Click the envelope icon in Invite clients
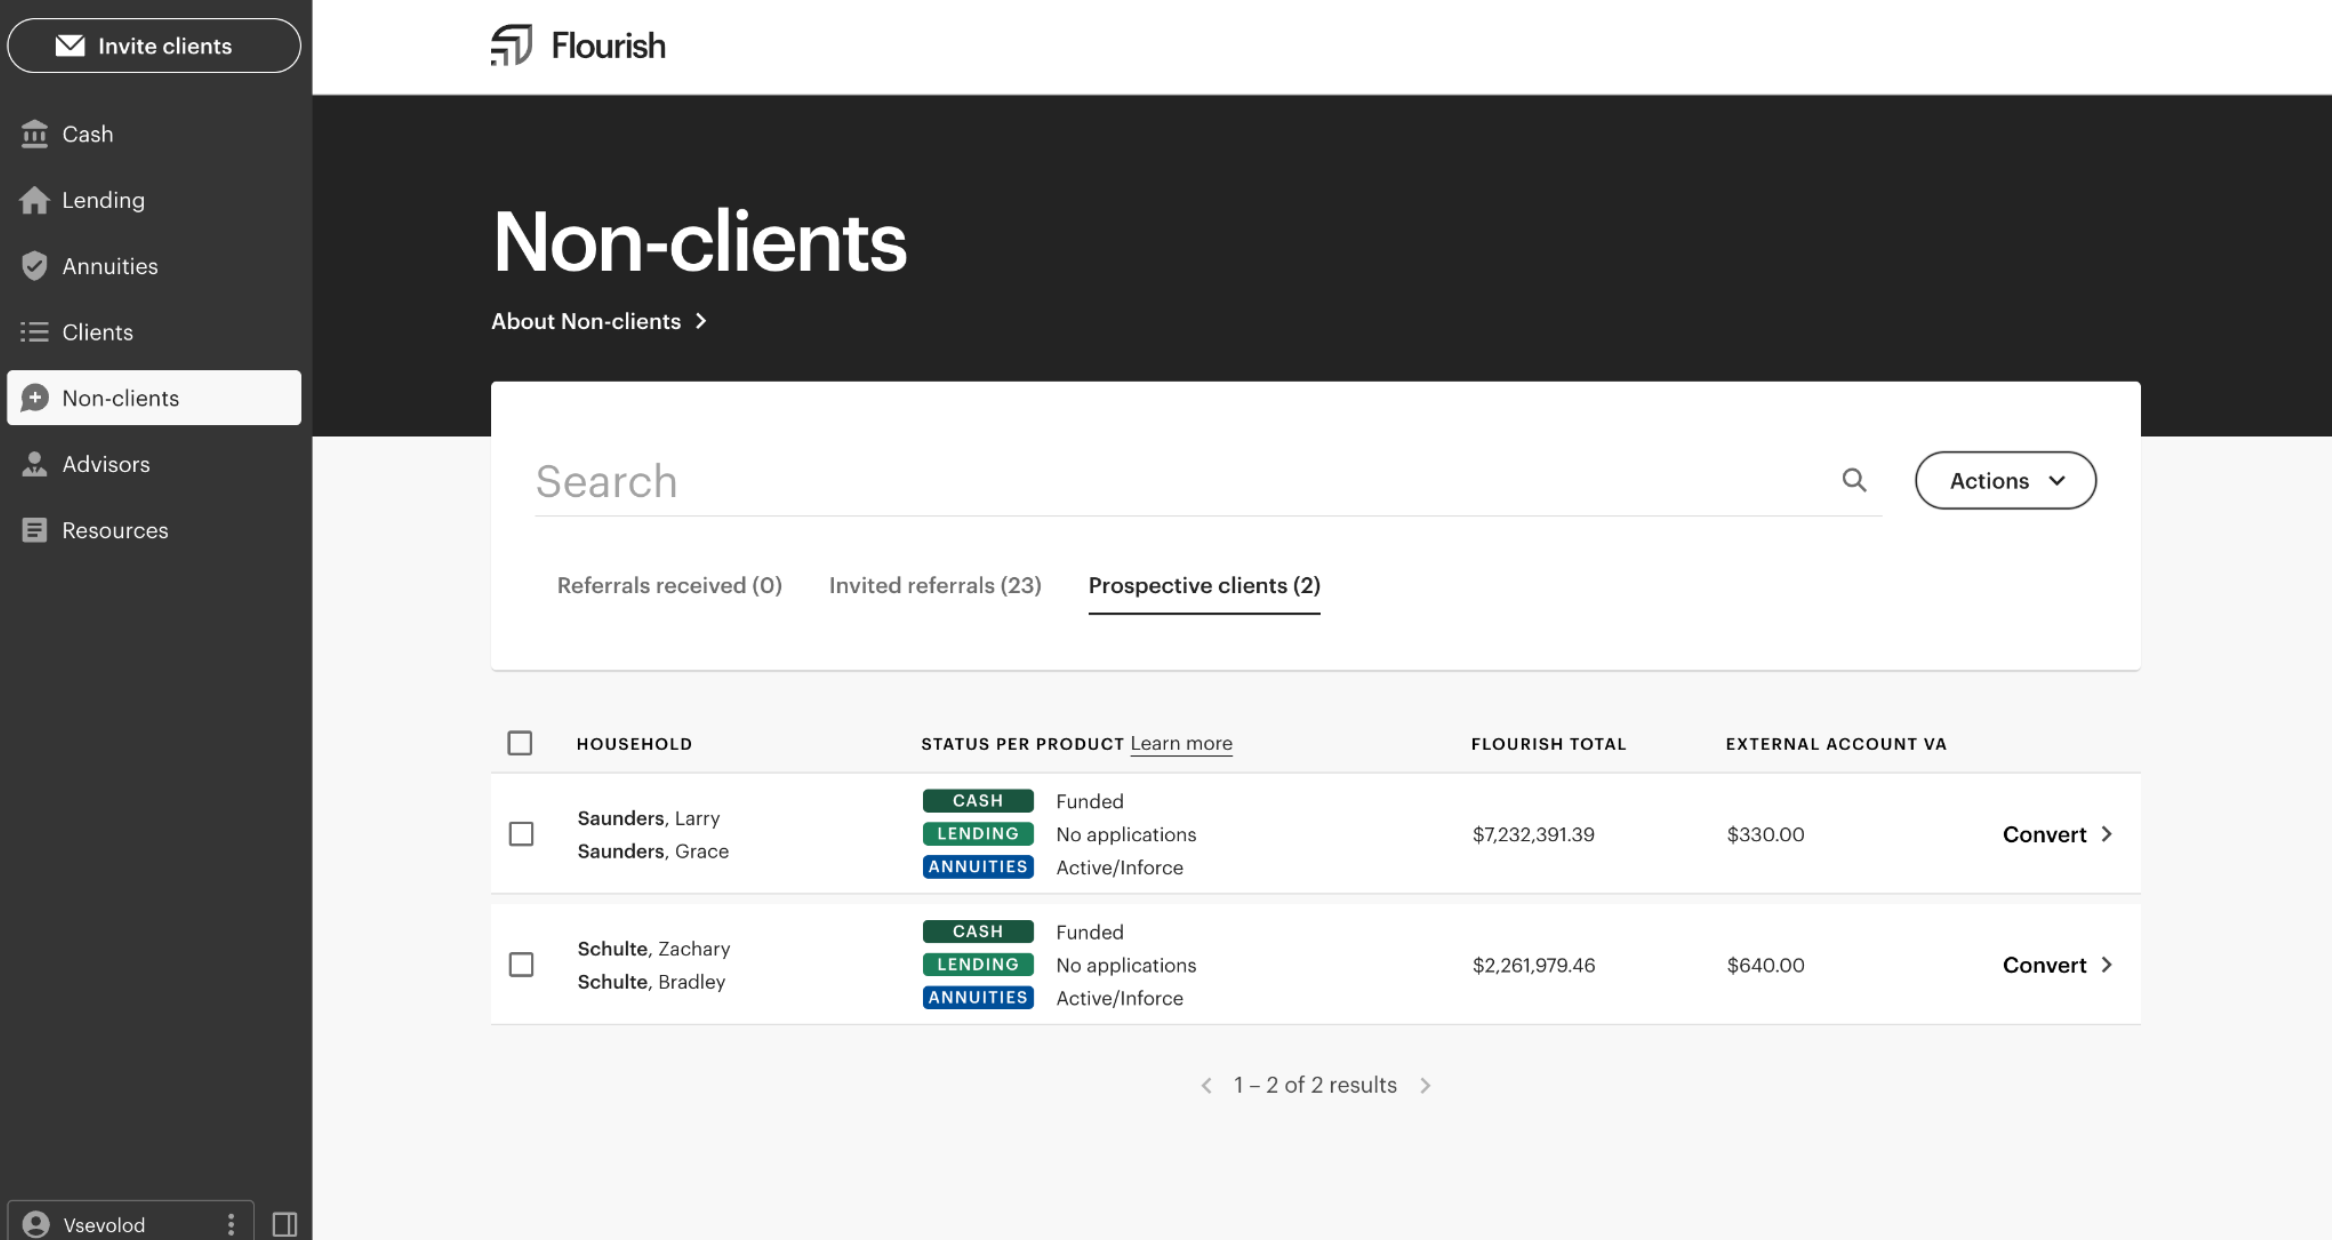This screenshot has width=2332, height=1240. (70, 45)
